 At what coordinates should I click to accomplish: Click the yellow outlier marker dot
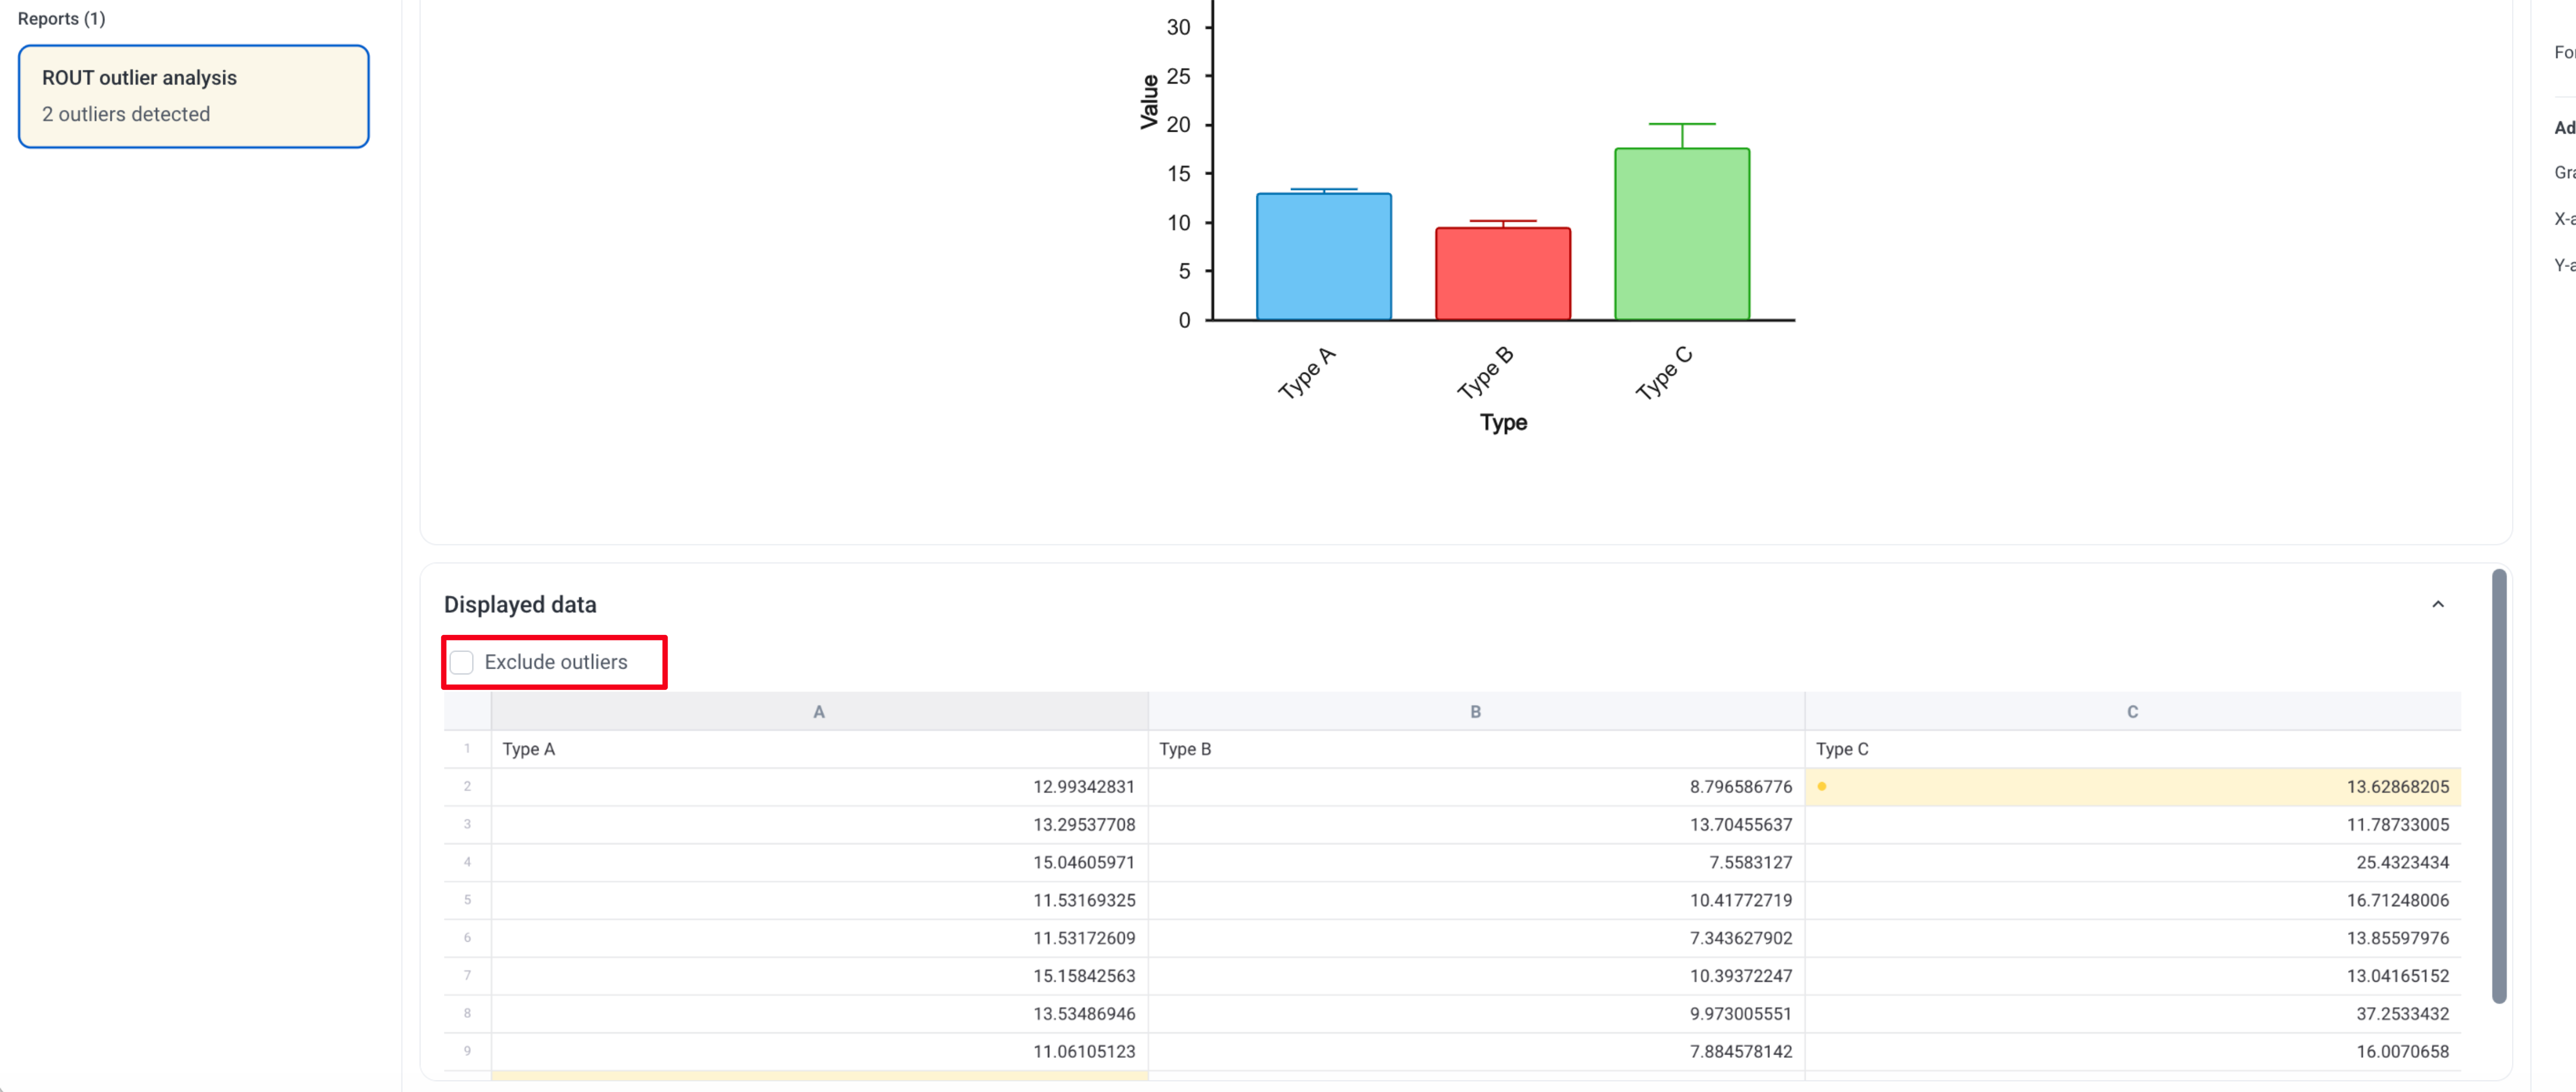[x=1822, y=786]
